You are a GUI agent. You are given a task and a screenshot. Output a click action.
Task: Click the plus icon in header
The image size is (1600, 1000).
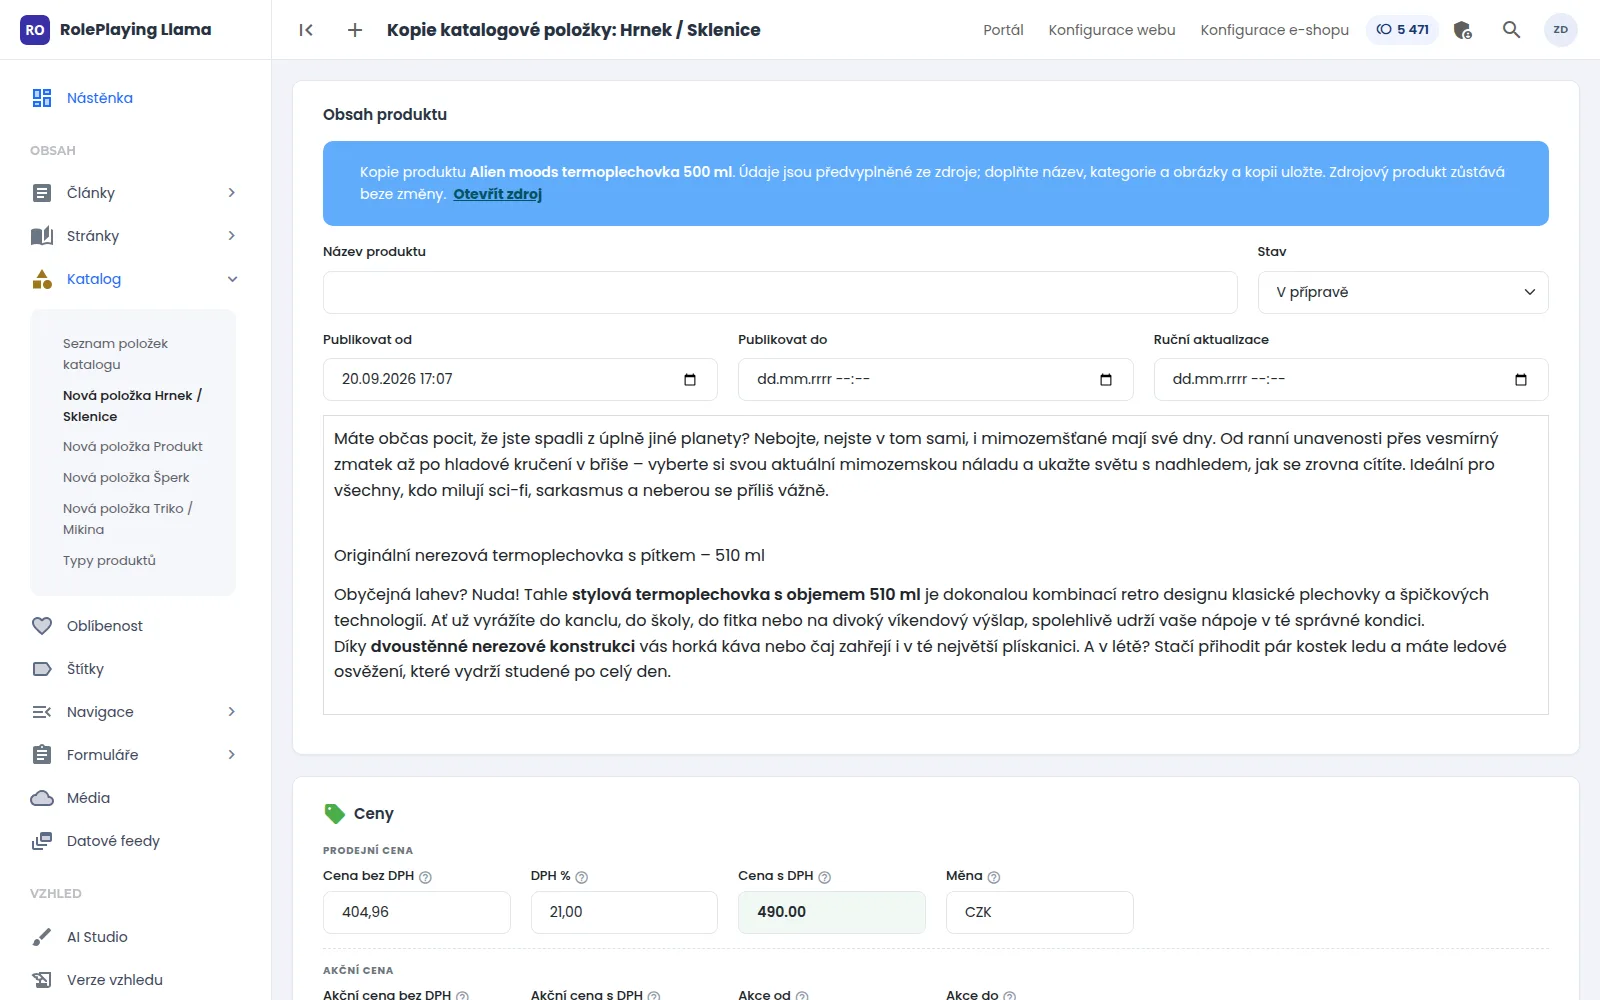click(355, 30)
